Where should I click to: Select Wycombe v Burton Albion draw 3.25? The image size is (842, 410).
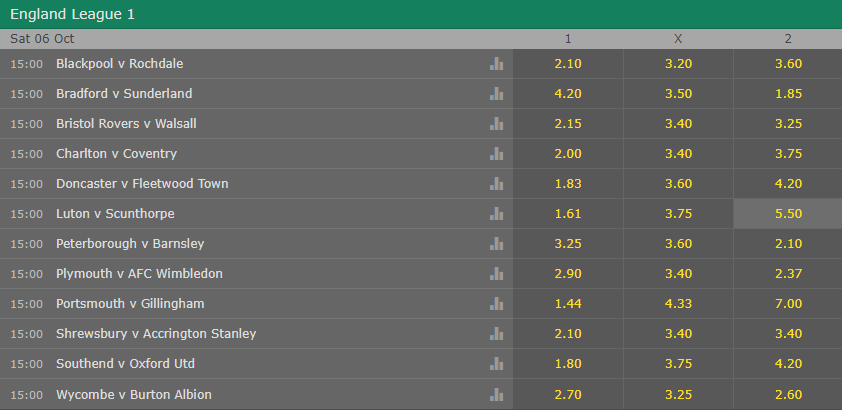(x=678, y=394)
